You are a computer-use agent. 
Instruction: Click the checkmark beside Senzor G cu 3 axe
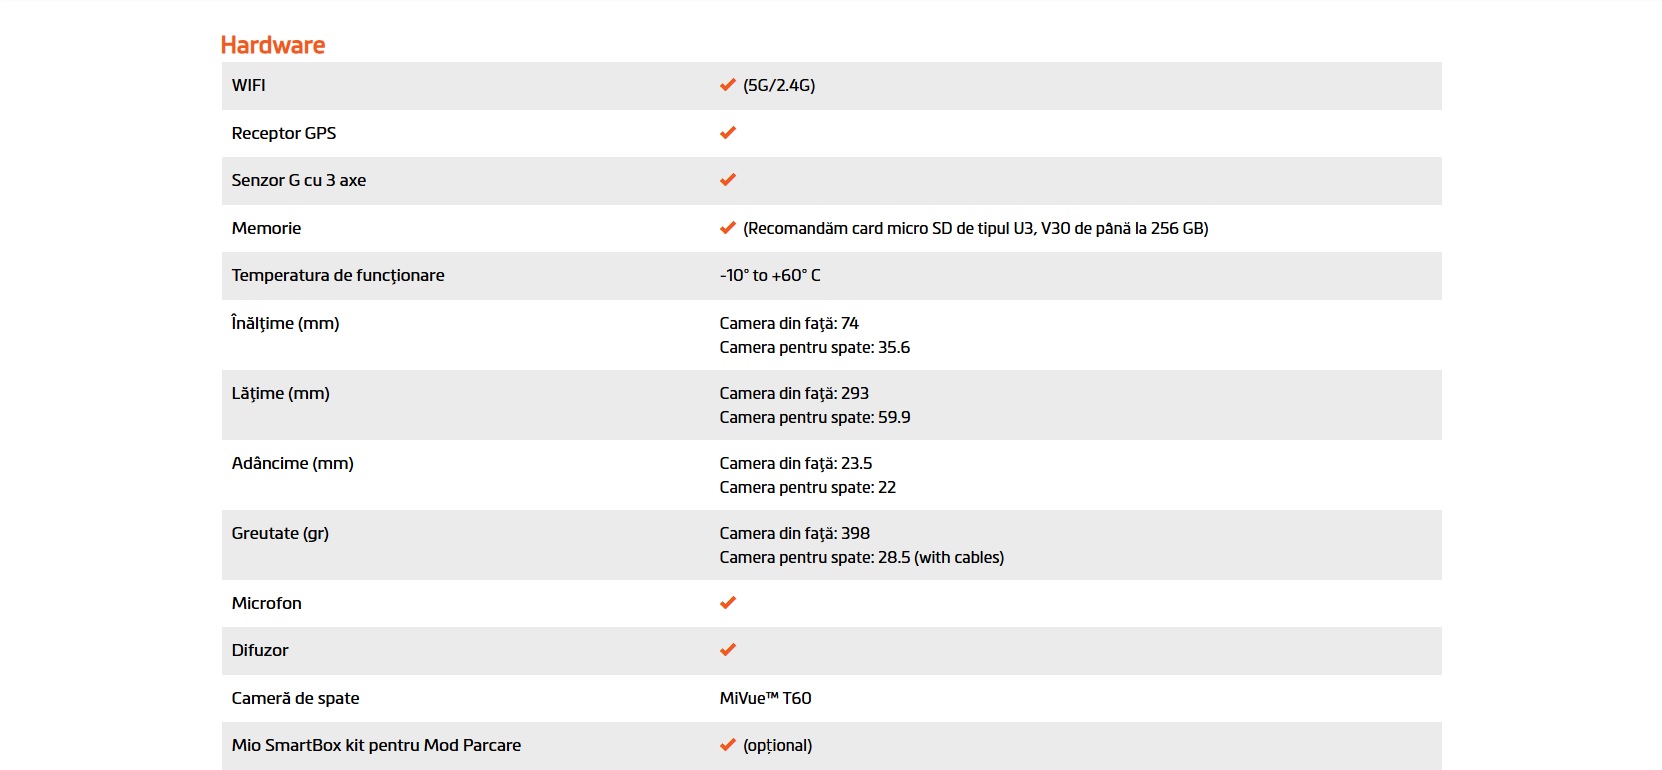click(728, 180)
